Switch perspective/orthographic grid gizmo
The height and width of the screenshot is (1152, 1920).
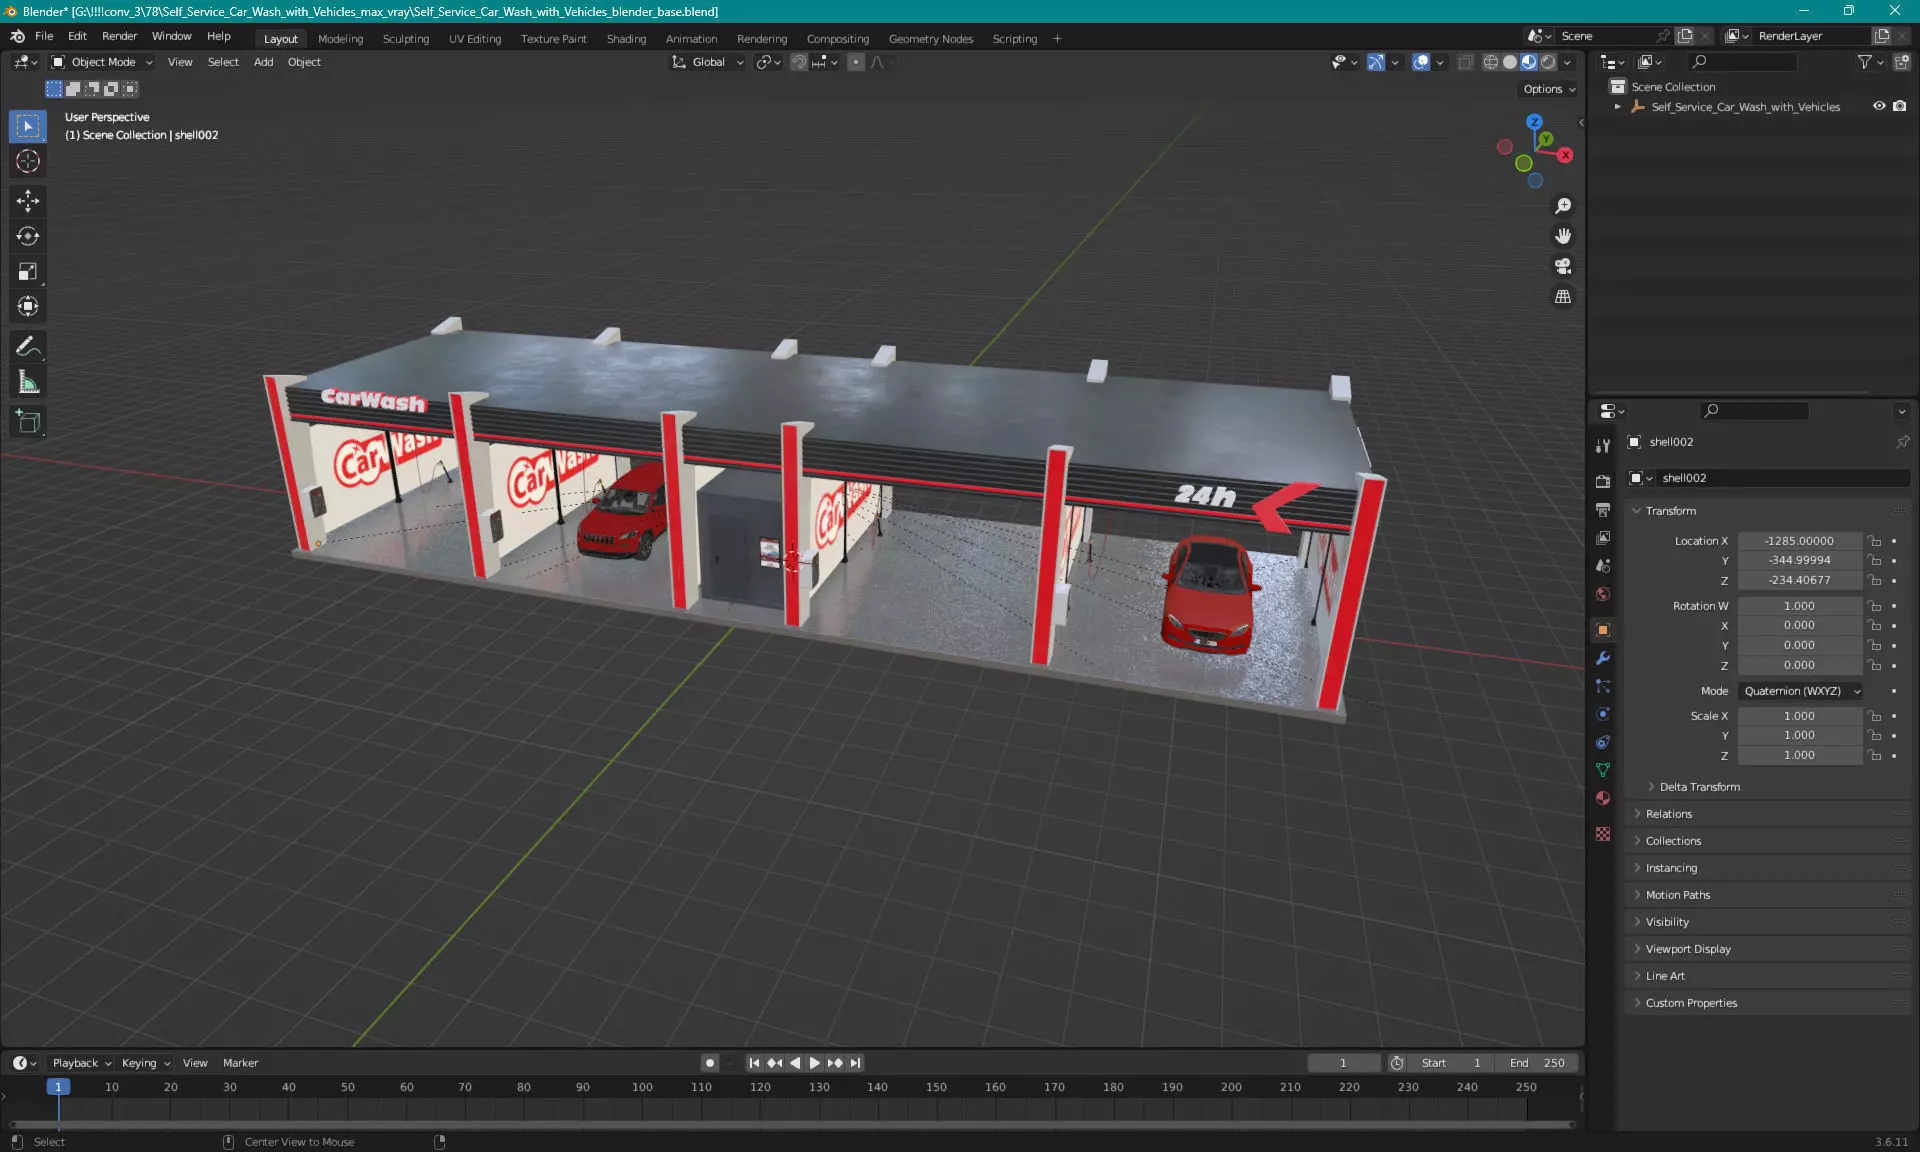click(x=1563, y=297)
